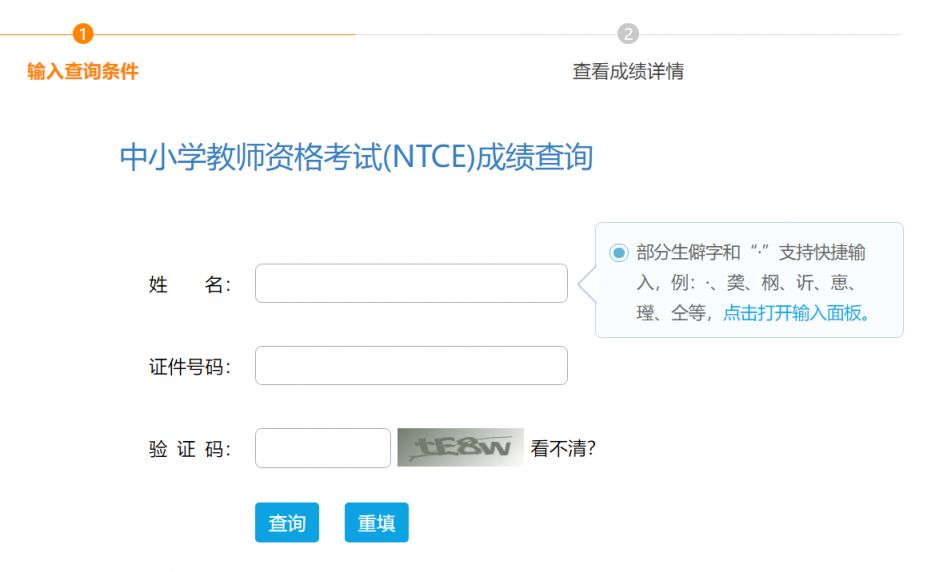Screen dimensions: 927x572
Task: Open the 点击打开输入面板 input panel link
Action: click(796, 313)
